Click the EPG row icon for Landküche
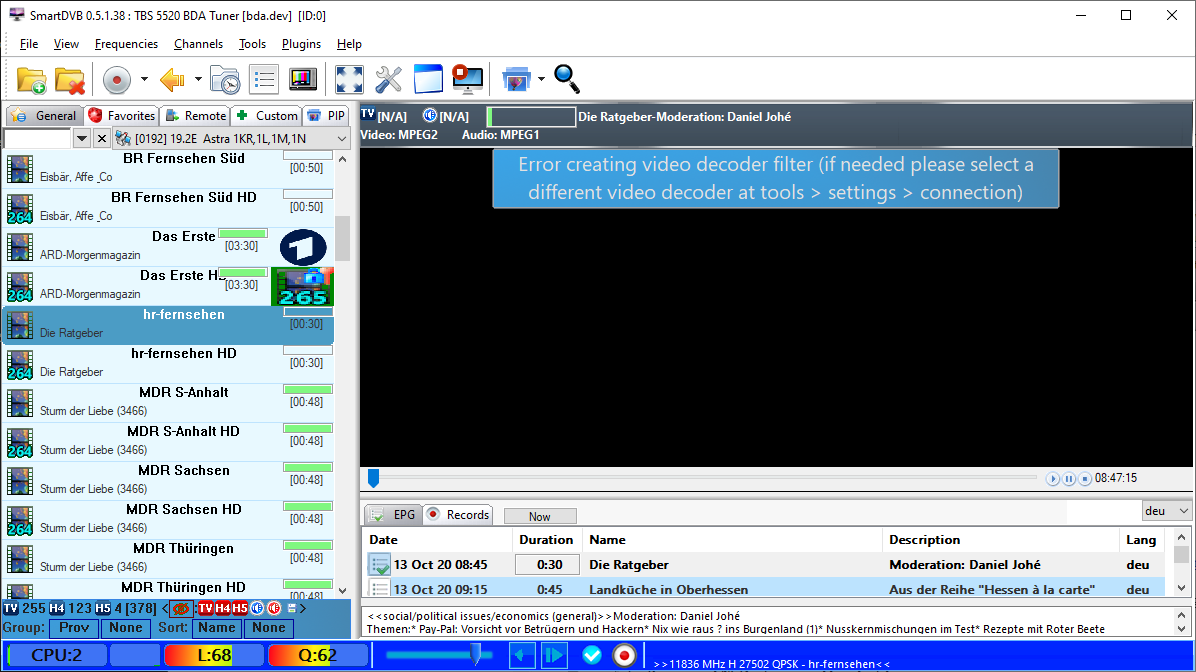Image resolution: width=1196 pixels, height=672 pixels. (379, 588)
